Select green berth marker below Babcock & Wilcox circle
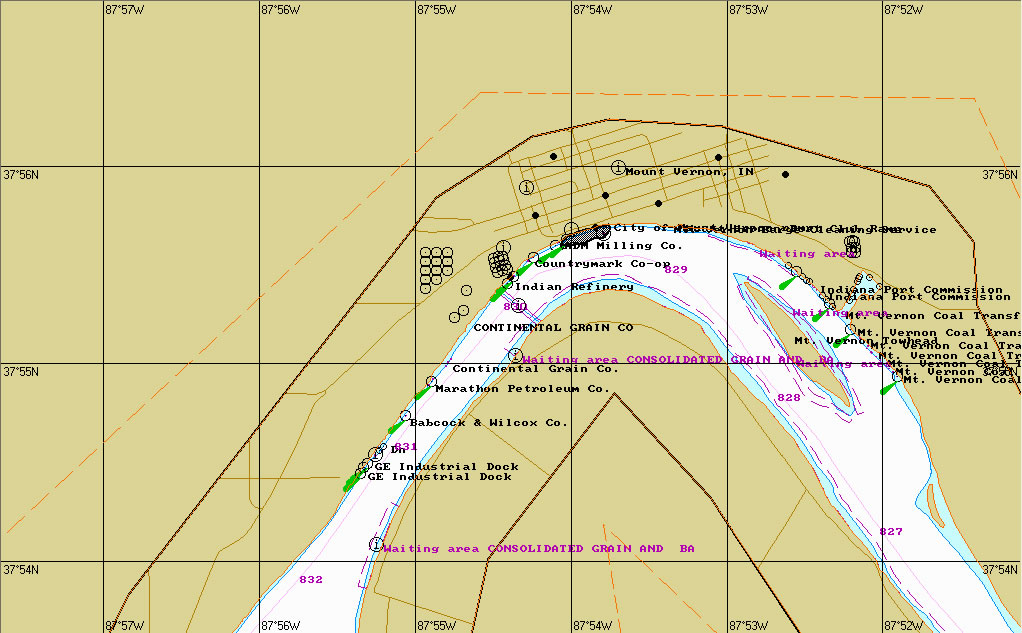1022x633 pixels. click(395, 428)
